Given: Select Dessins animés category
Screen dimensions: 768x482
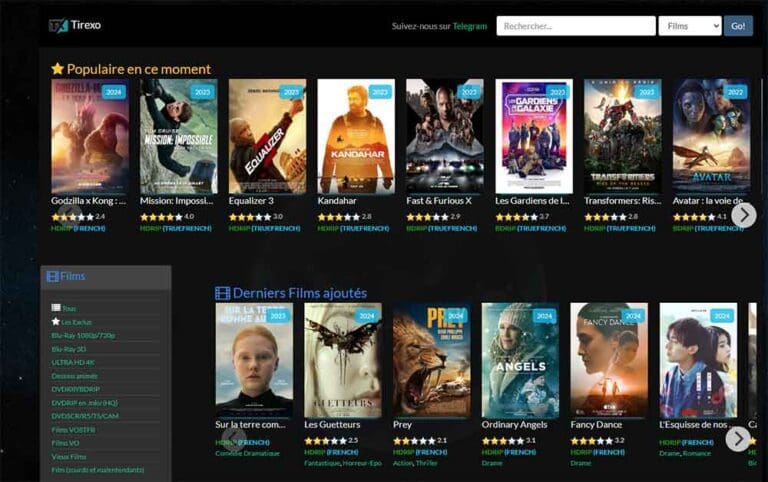Looking at the screenshot, I should pyautogui.click(x=74, y=376).
